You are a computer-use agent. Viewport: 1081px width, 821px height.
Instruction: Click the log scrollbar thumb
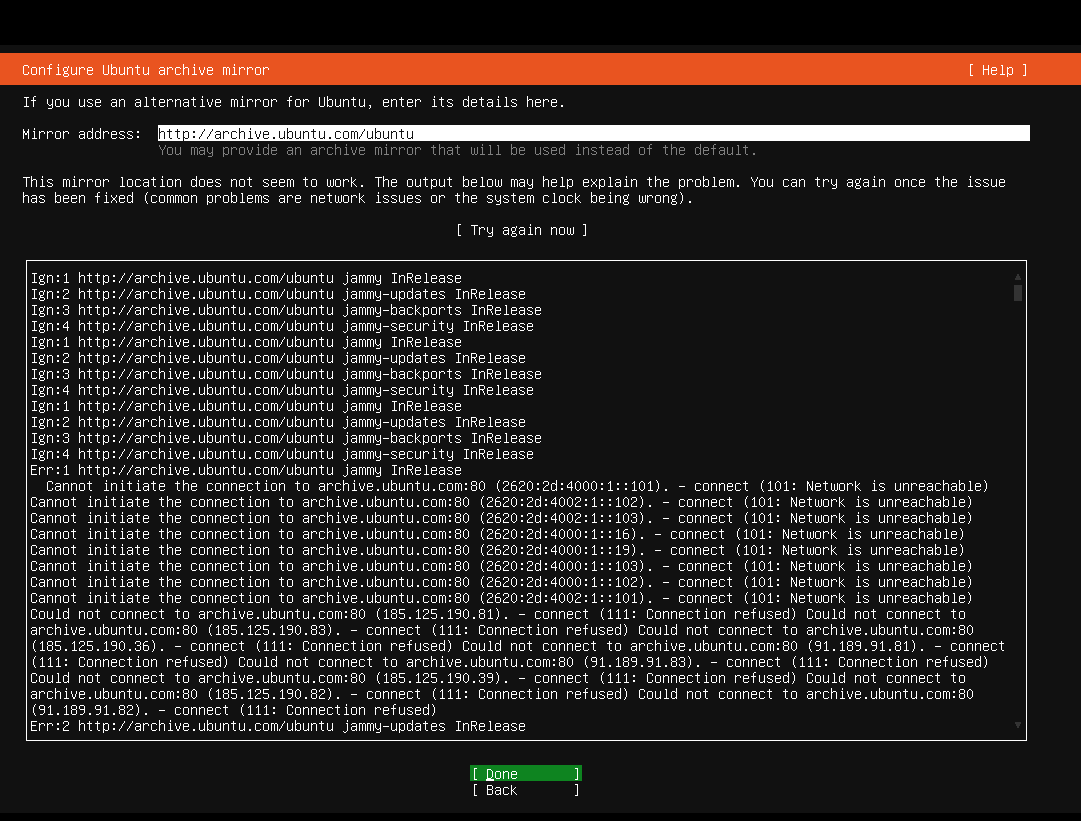[x=1018, y=293]
